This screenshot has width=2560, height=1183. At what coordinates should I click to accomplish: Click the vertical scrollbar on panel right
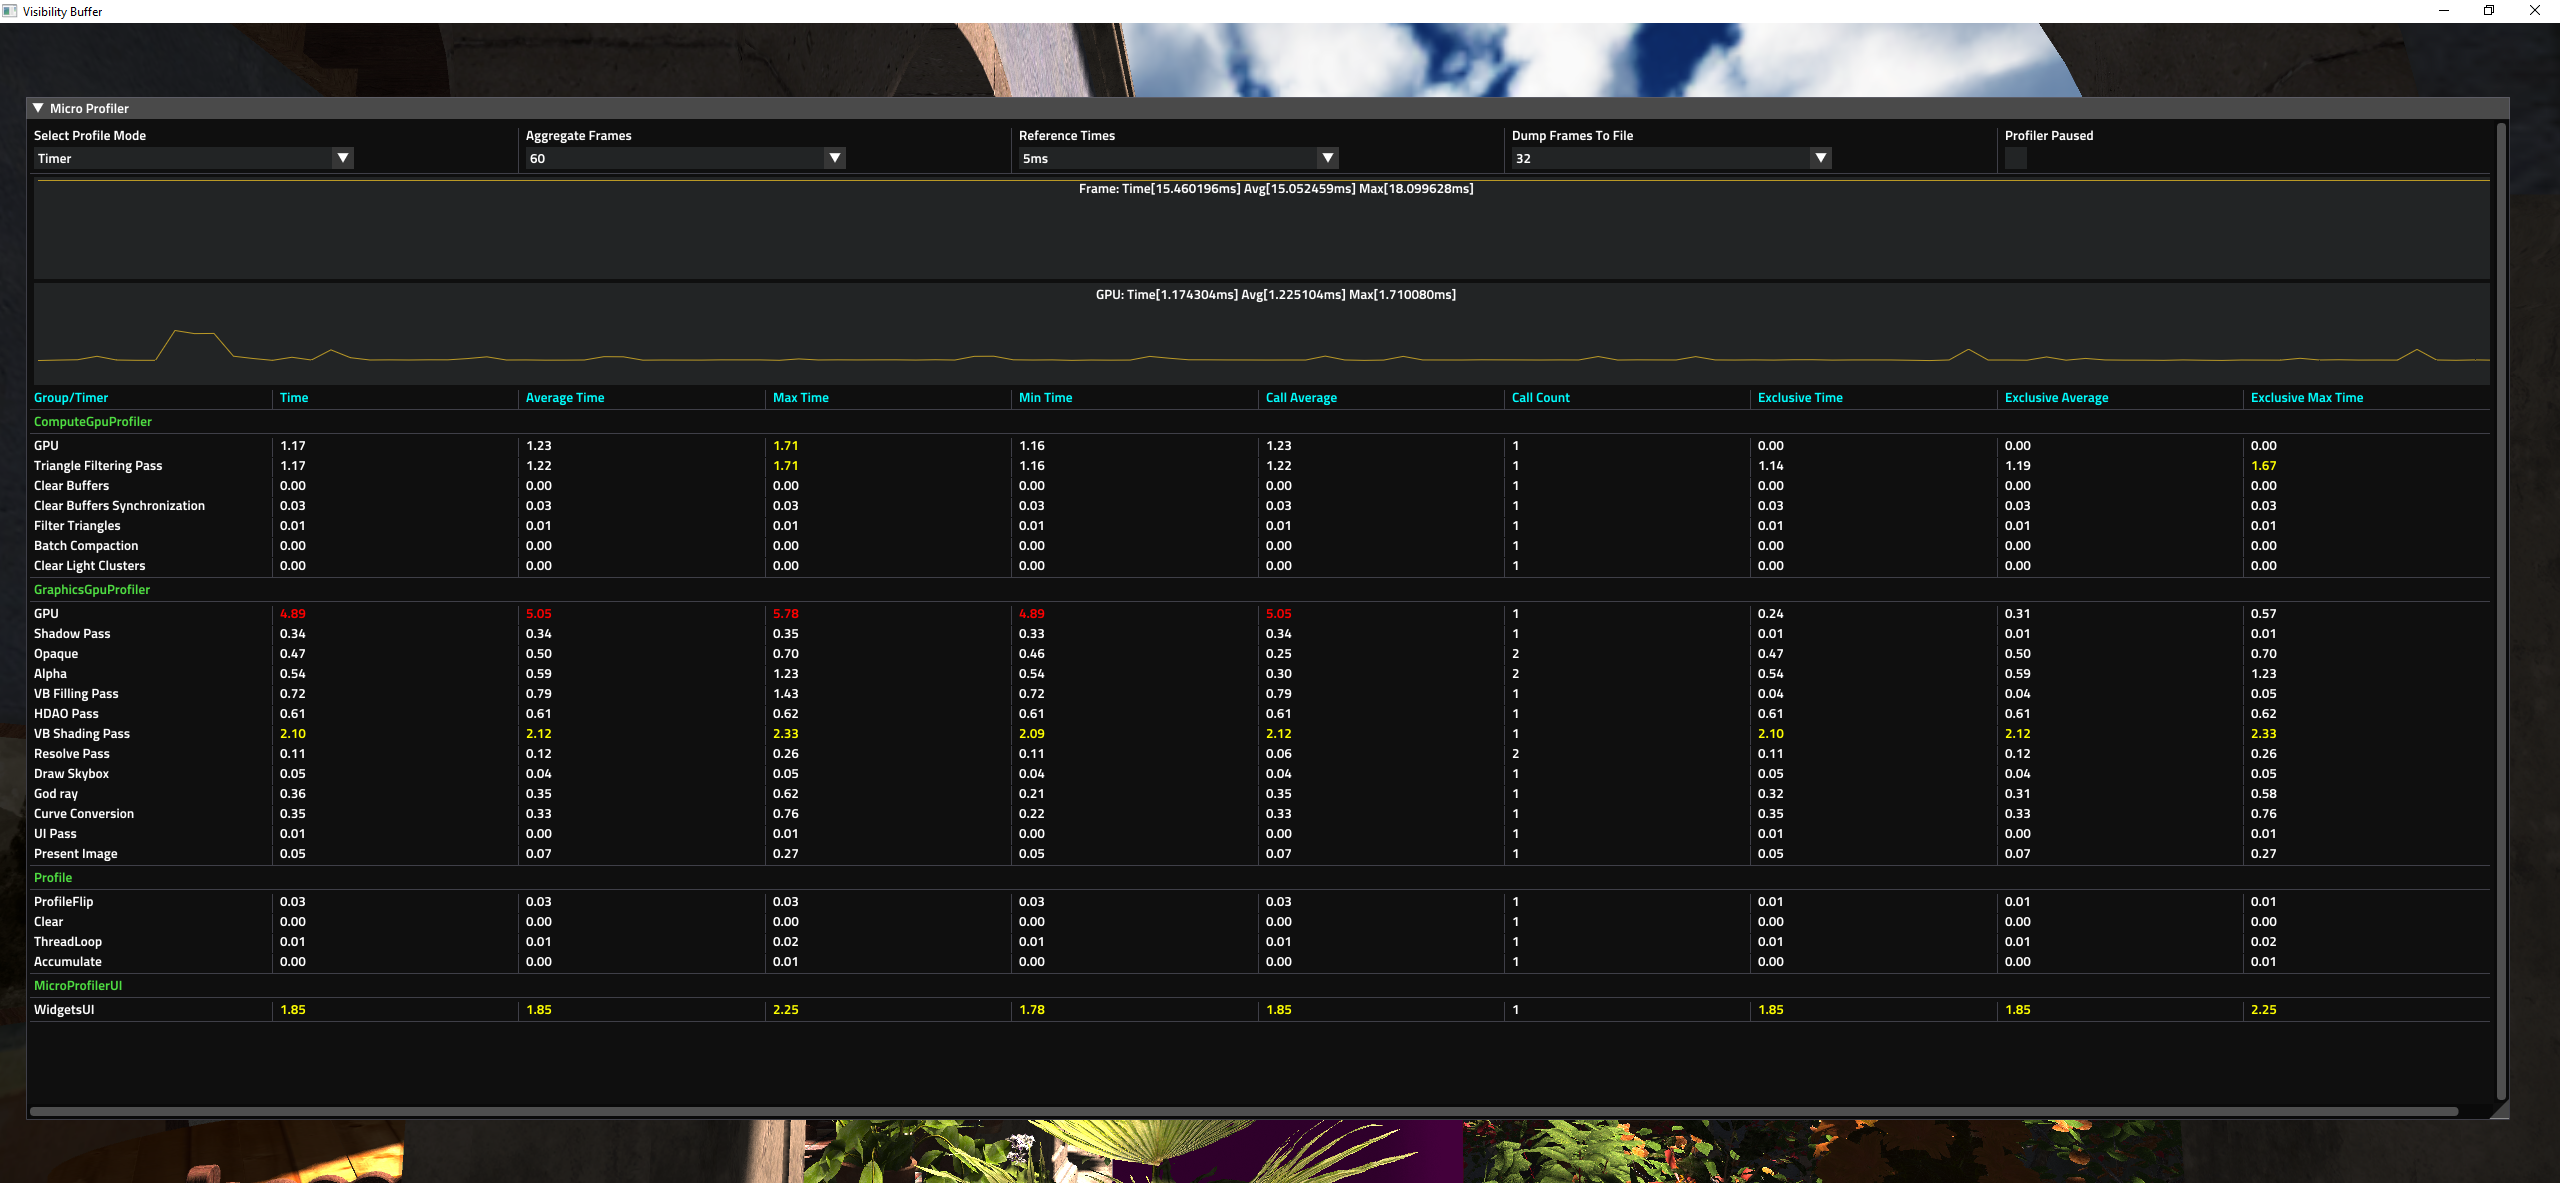point(2501,610)
